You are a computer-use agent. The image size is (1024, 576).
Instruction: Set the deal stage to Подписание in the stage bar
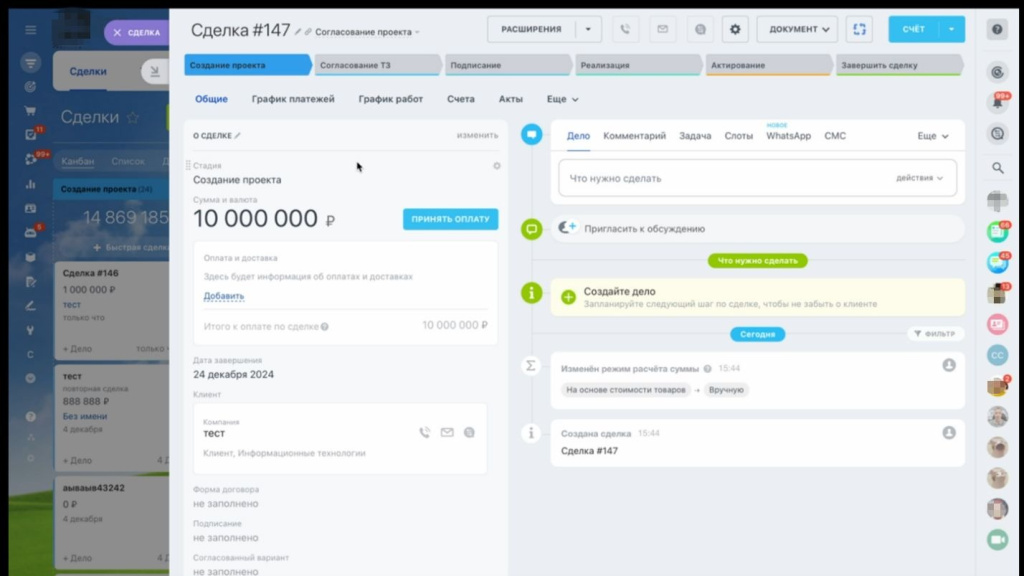(x=506, y=65)
